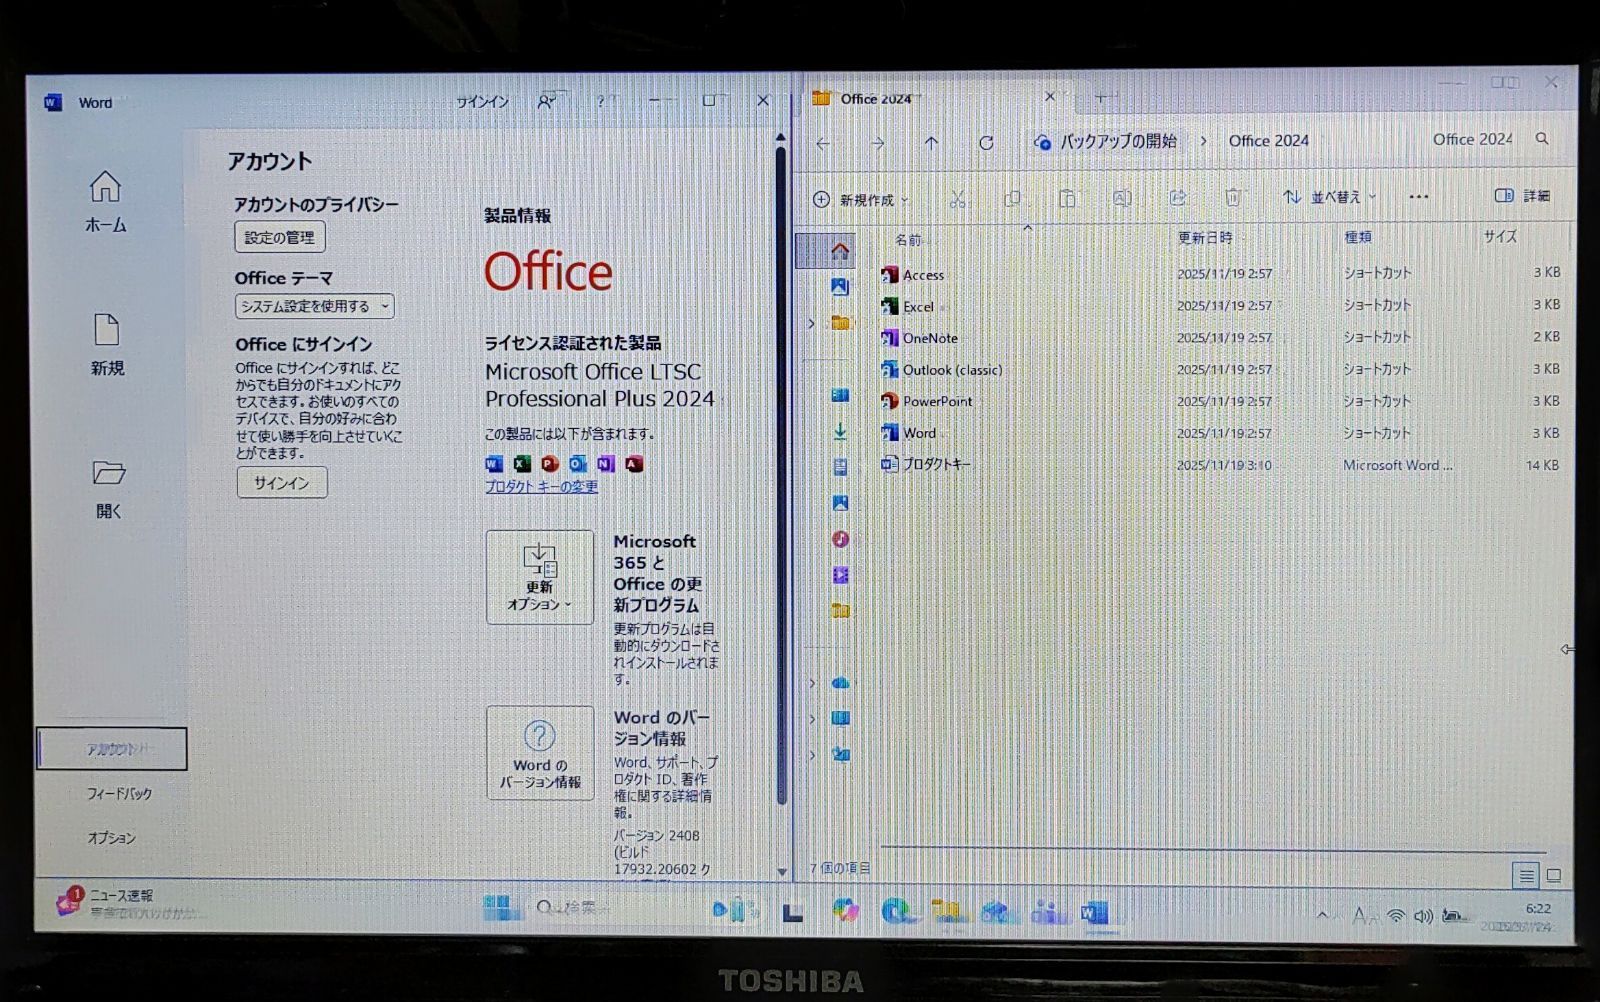Select the Access shortcut file
The width and height of the screenshot is (1600, 1002).
[1220, 274]
